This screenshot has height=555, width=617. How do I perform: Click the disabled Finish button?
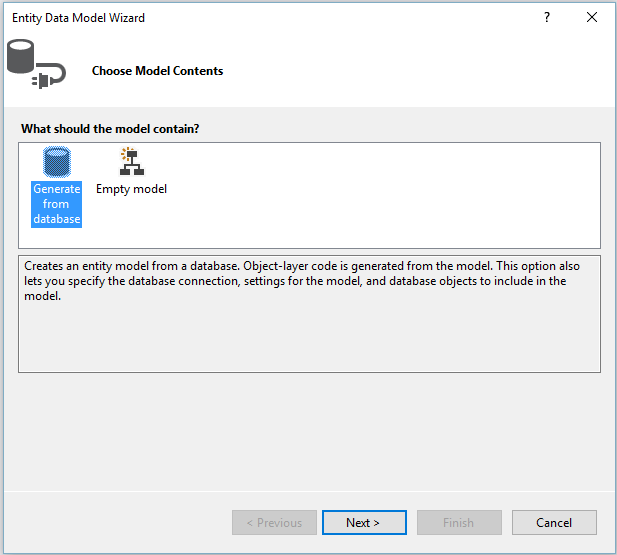point(459,522)
